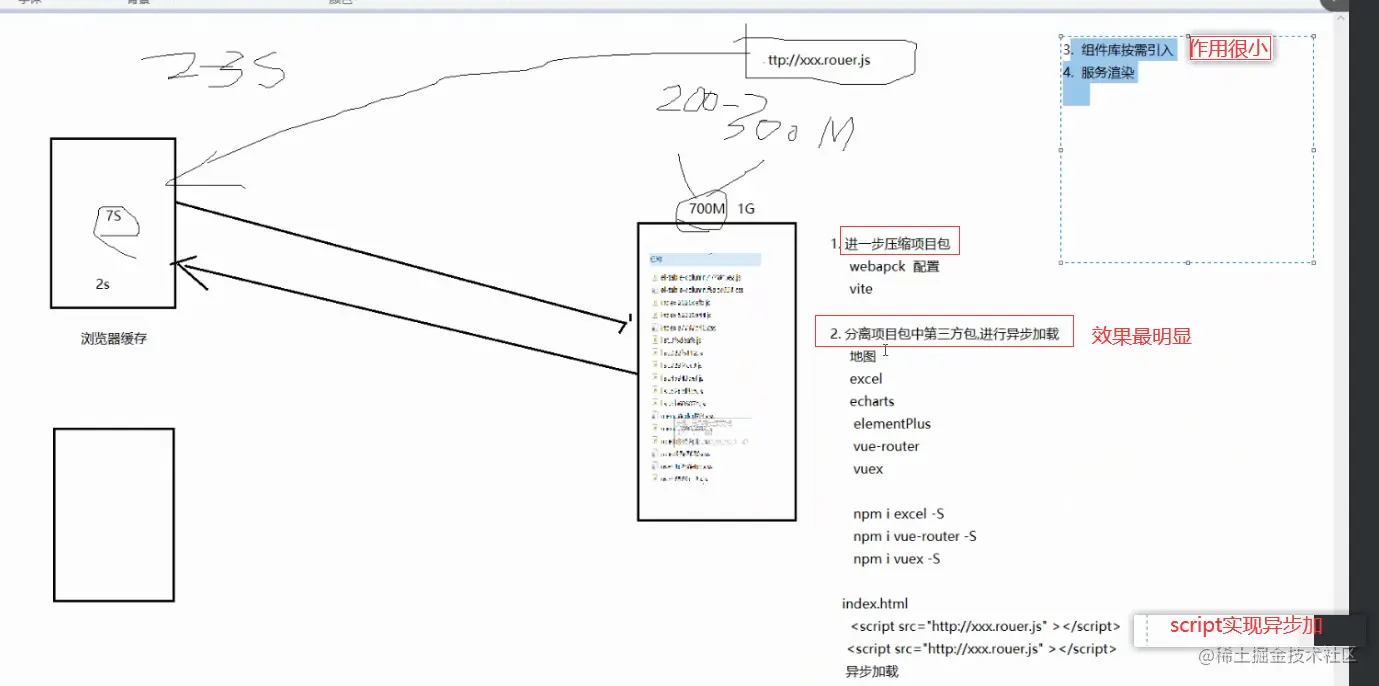Click the 'webapck 配置' line
Image resolution: width=1379 pixels, height=686 pixels.
(x=895, y=267)
